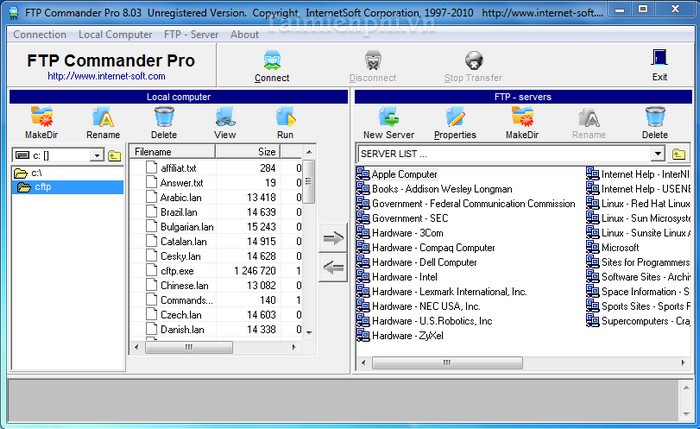Select Hardware - Dell Computer server

pyautogui.click(x=417, y=262)
